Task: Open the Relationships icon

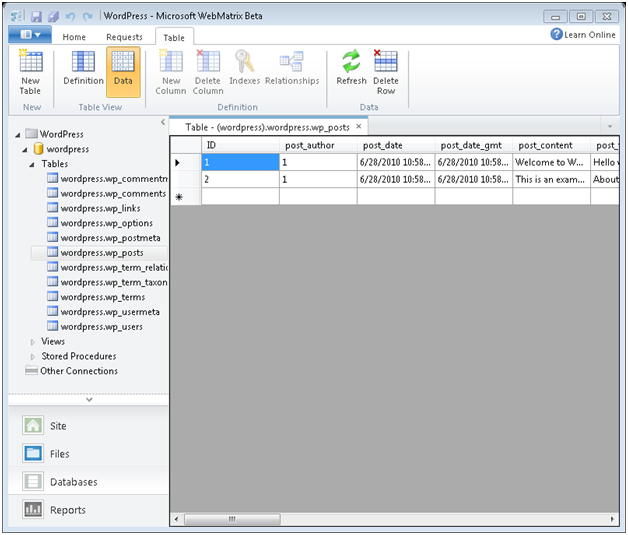Action: (x=292, y=61)
